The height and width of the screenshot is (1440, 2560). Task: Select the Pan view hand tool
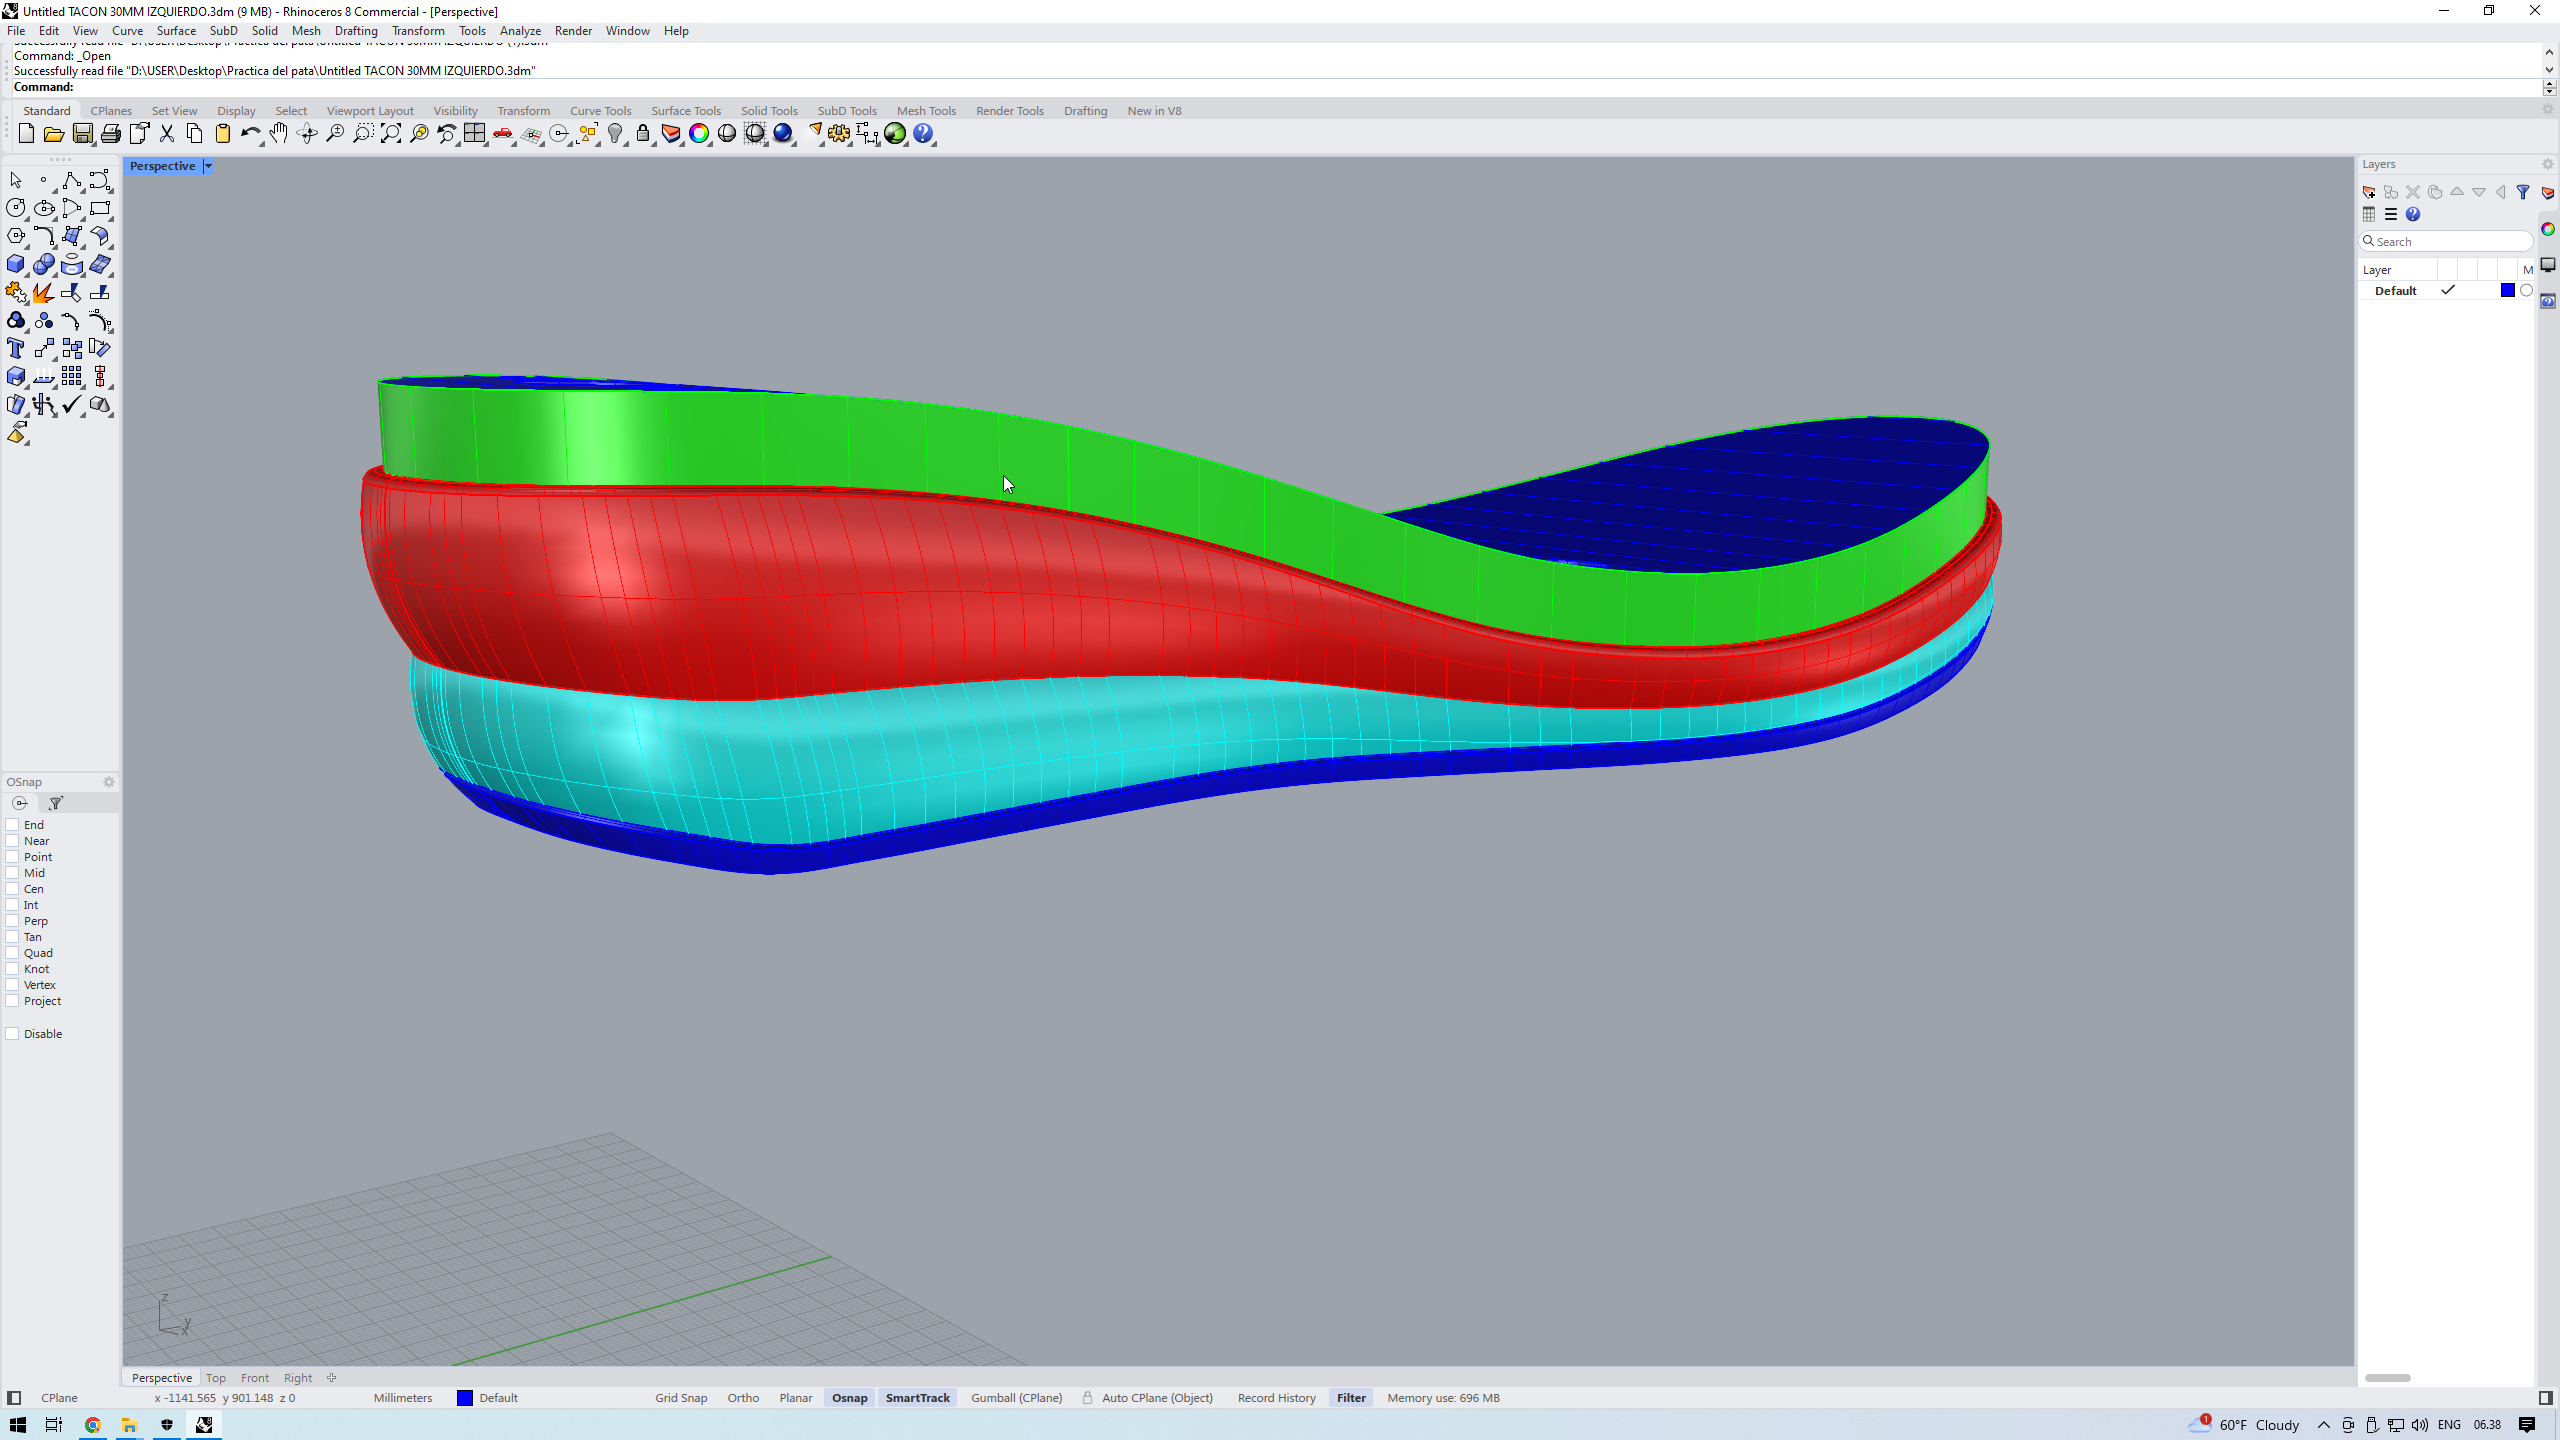coord(278,134)
